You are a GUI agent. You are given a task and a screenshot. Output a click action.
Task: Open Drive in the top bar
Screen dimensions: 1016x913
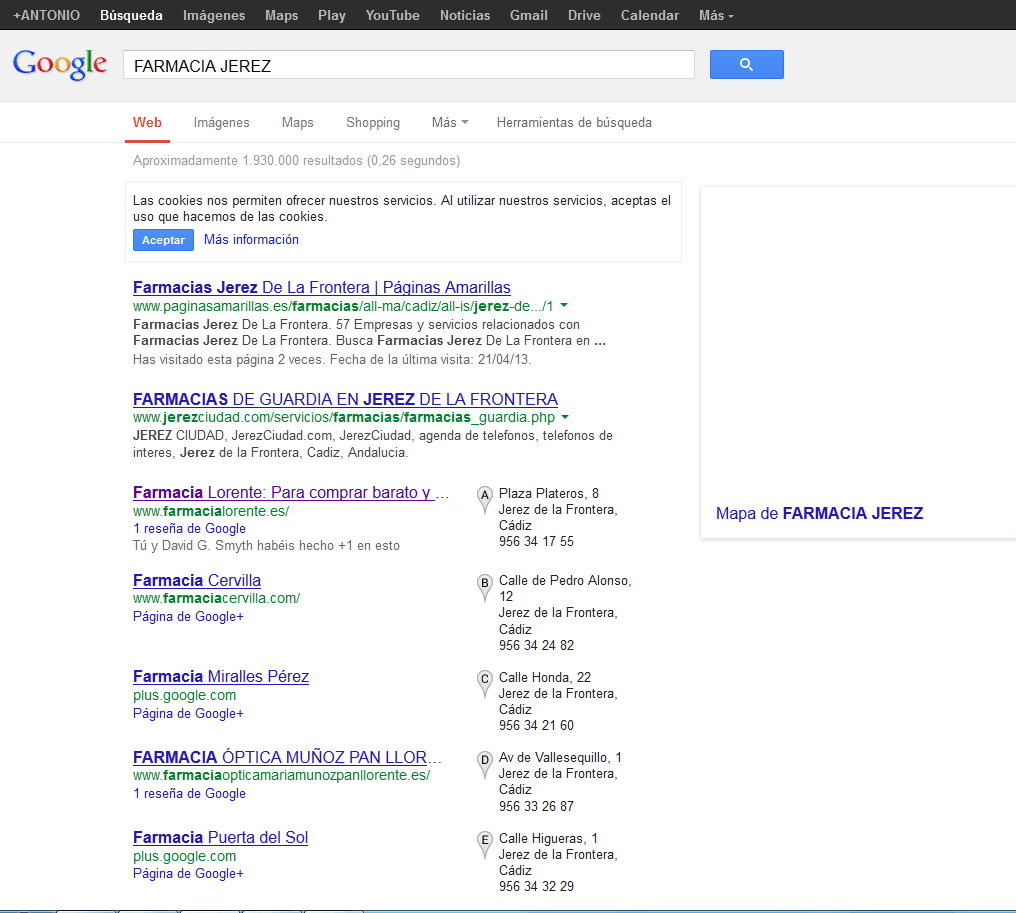pos(584,16)
